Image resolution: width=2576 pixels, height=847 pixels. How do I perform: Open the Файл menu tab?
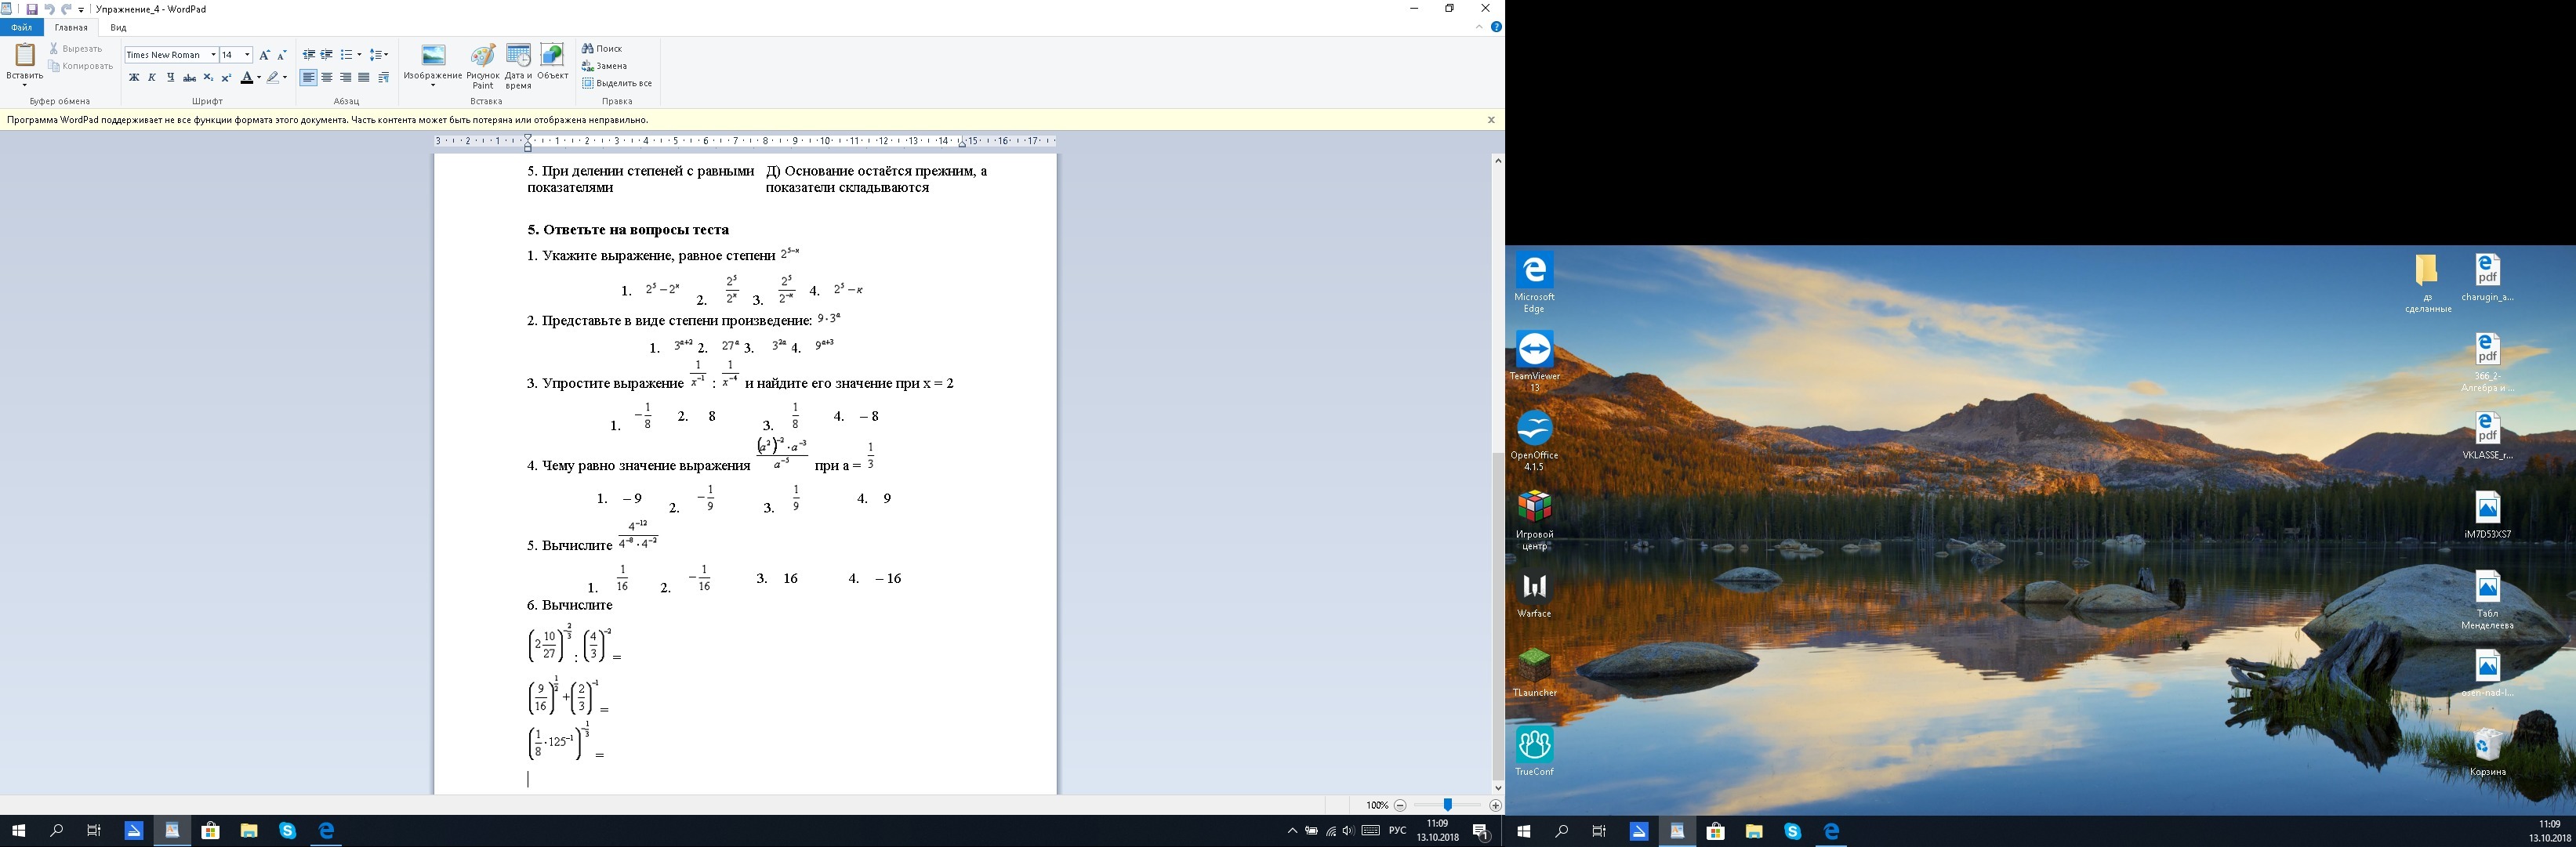coord(21,28)
